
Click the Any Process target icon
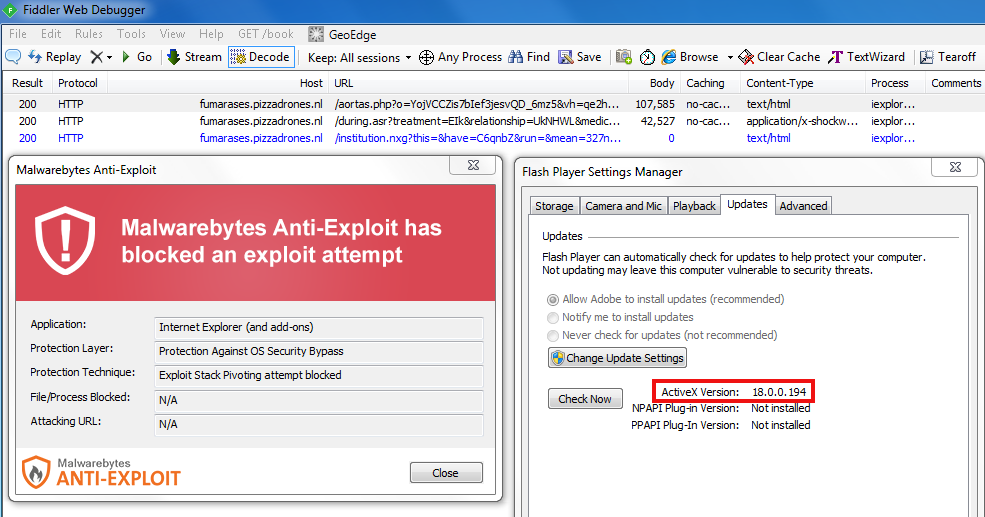point(426,57)
